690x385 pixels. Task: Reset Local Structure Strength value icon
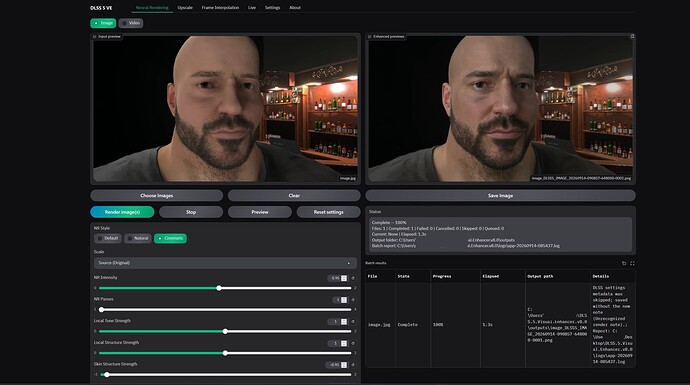pos(353,343)
